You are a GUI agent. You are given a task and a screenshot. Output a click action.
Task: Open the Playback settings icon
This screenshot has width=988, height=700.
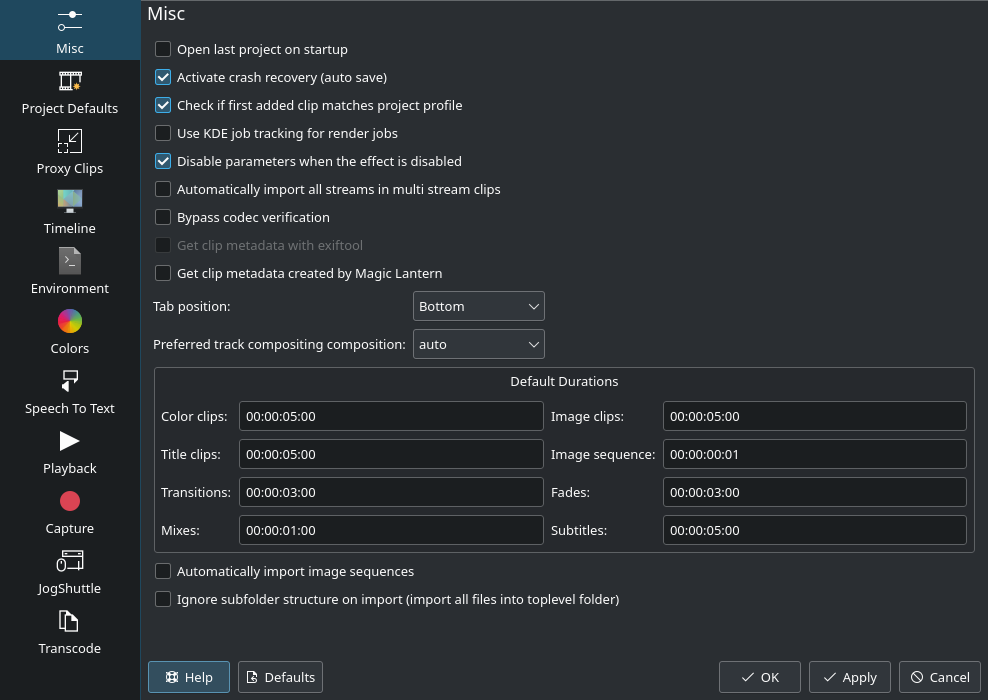pos(69,441)
